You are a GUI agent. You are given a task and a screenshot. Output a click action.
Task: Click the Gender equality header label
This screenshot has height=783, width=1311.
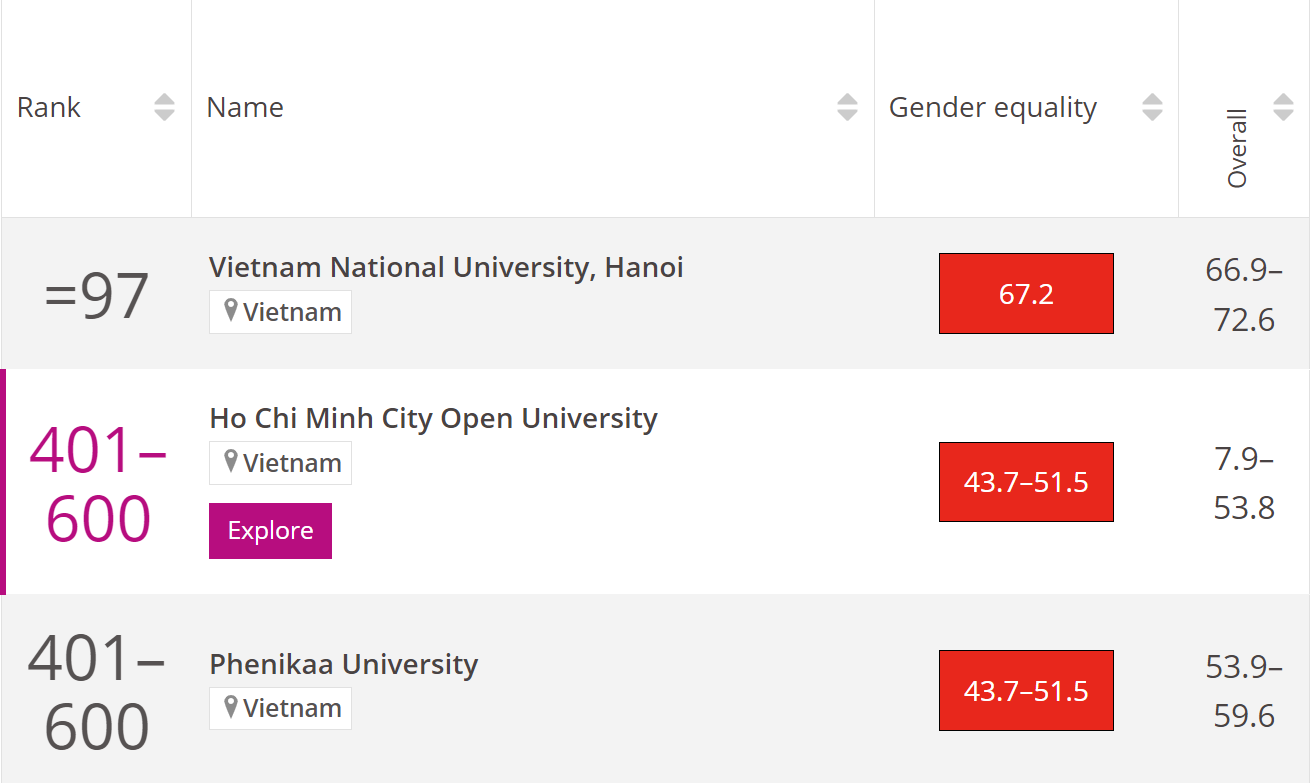click(x=992, y=107)
